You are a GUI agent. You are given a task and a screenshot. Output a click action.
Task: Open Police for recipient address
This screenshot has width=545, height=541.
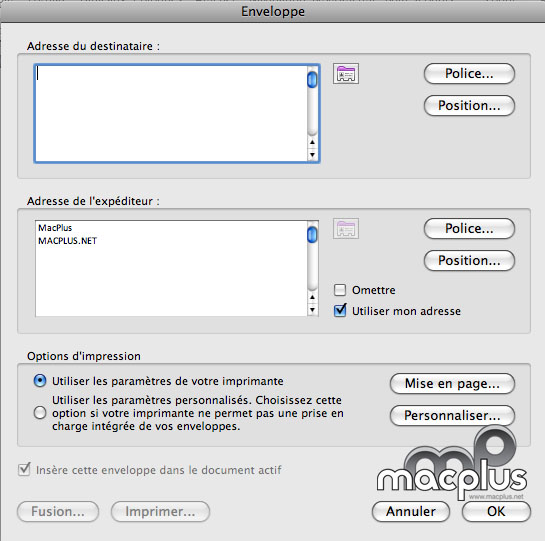click(x=469, y=74)
